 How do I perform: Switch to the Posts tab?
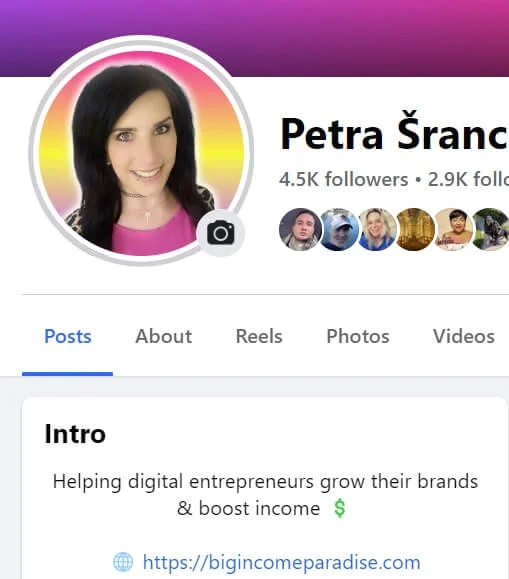(x=68, y=336)
